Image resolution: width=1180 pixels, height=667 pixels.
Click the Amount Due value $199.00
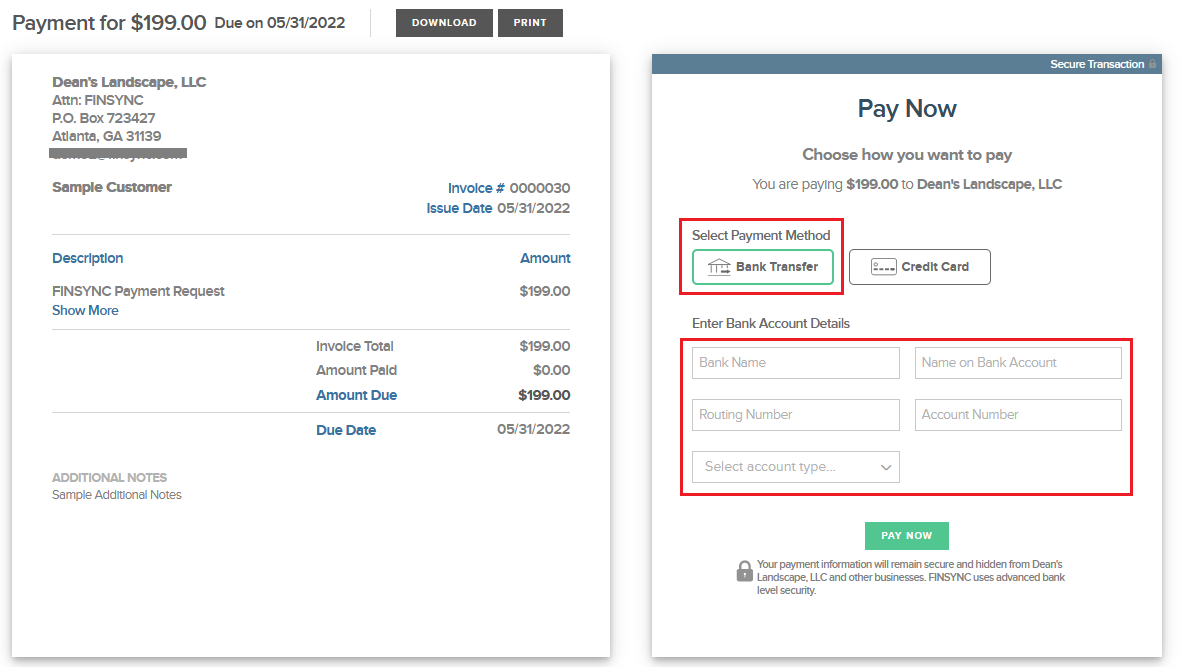click(x=544, y=394)
